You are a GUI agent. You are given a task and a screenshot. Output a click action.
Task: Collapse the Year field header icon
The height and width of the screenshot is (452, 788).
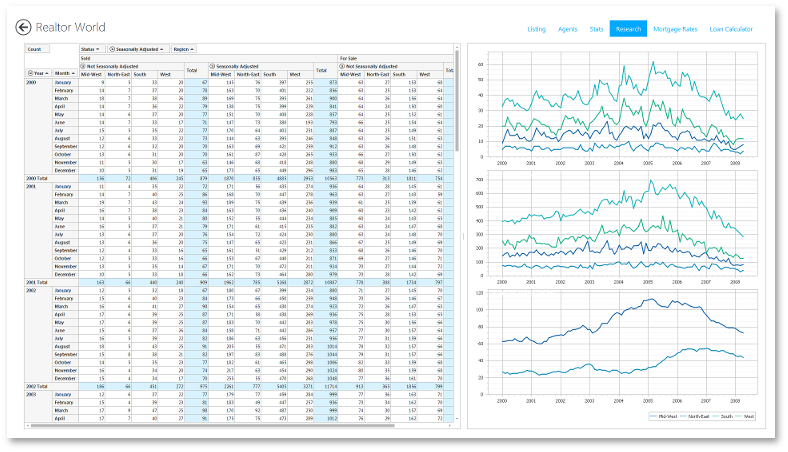pyautogui.click(x=30, y=73)
